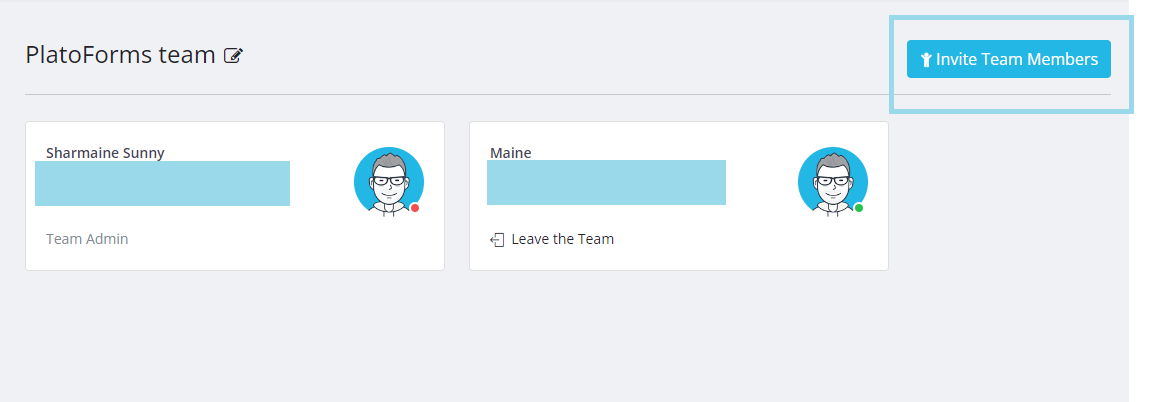Click the blue redacted block under Maine
The image size is (1150, 402).
click(606, 183)
